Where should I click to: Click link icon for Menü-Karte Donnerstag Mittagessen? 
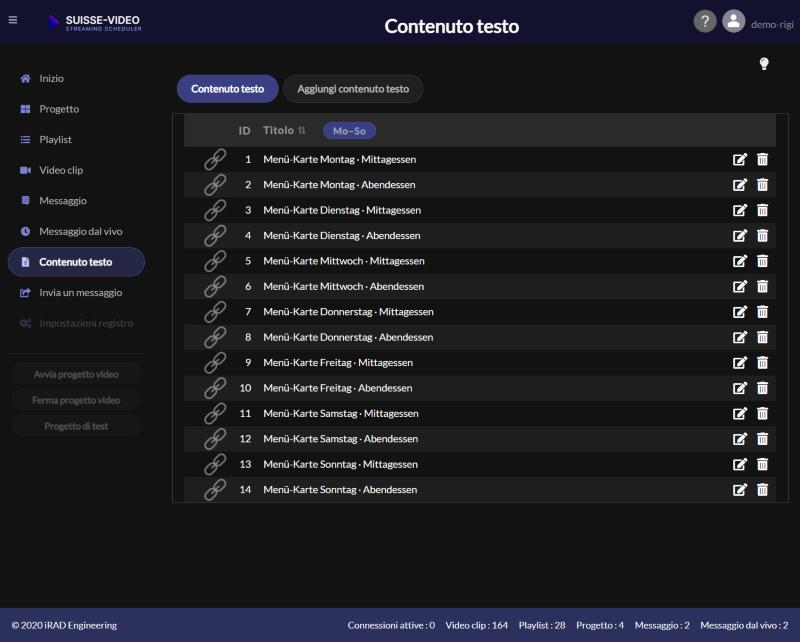215,312
